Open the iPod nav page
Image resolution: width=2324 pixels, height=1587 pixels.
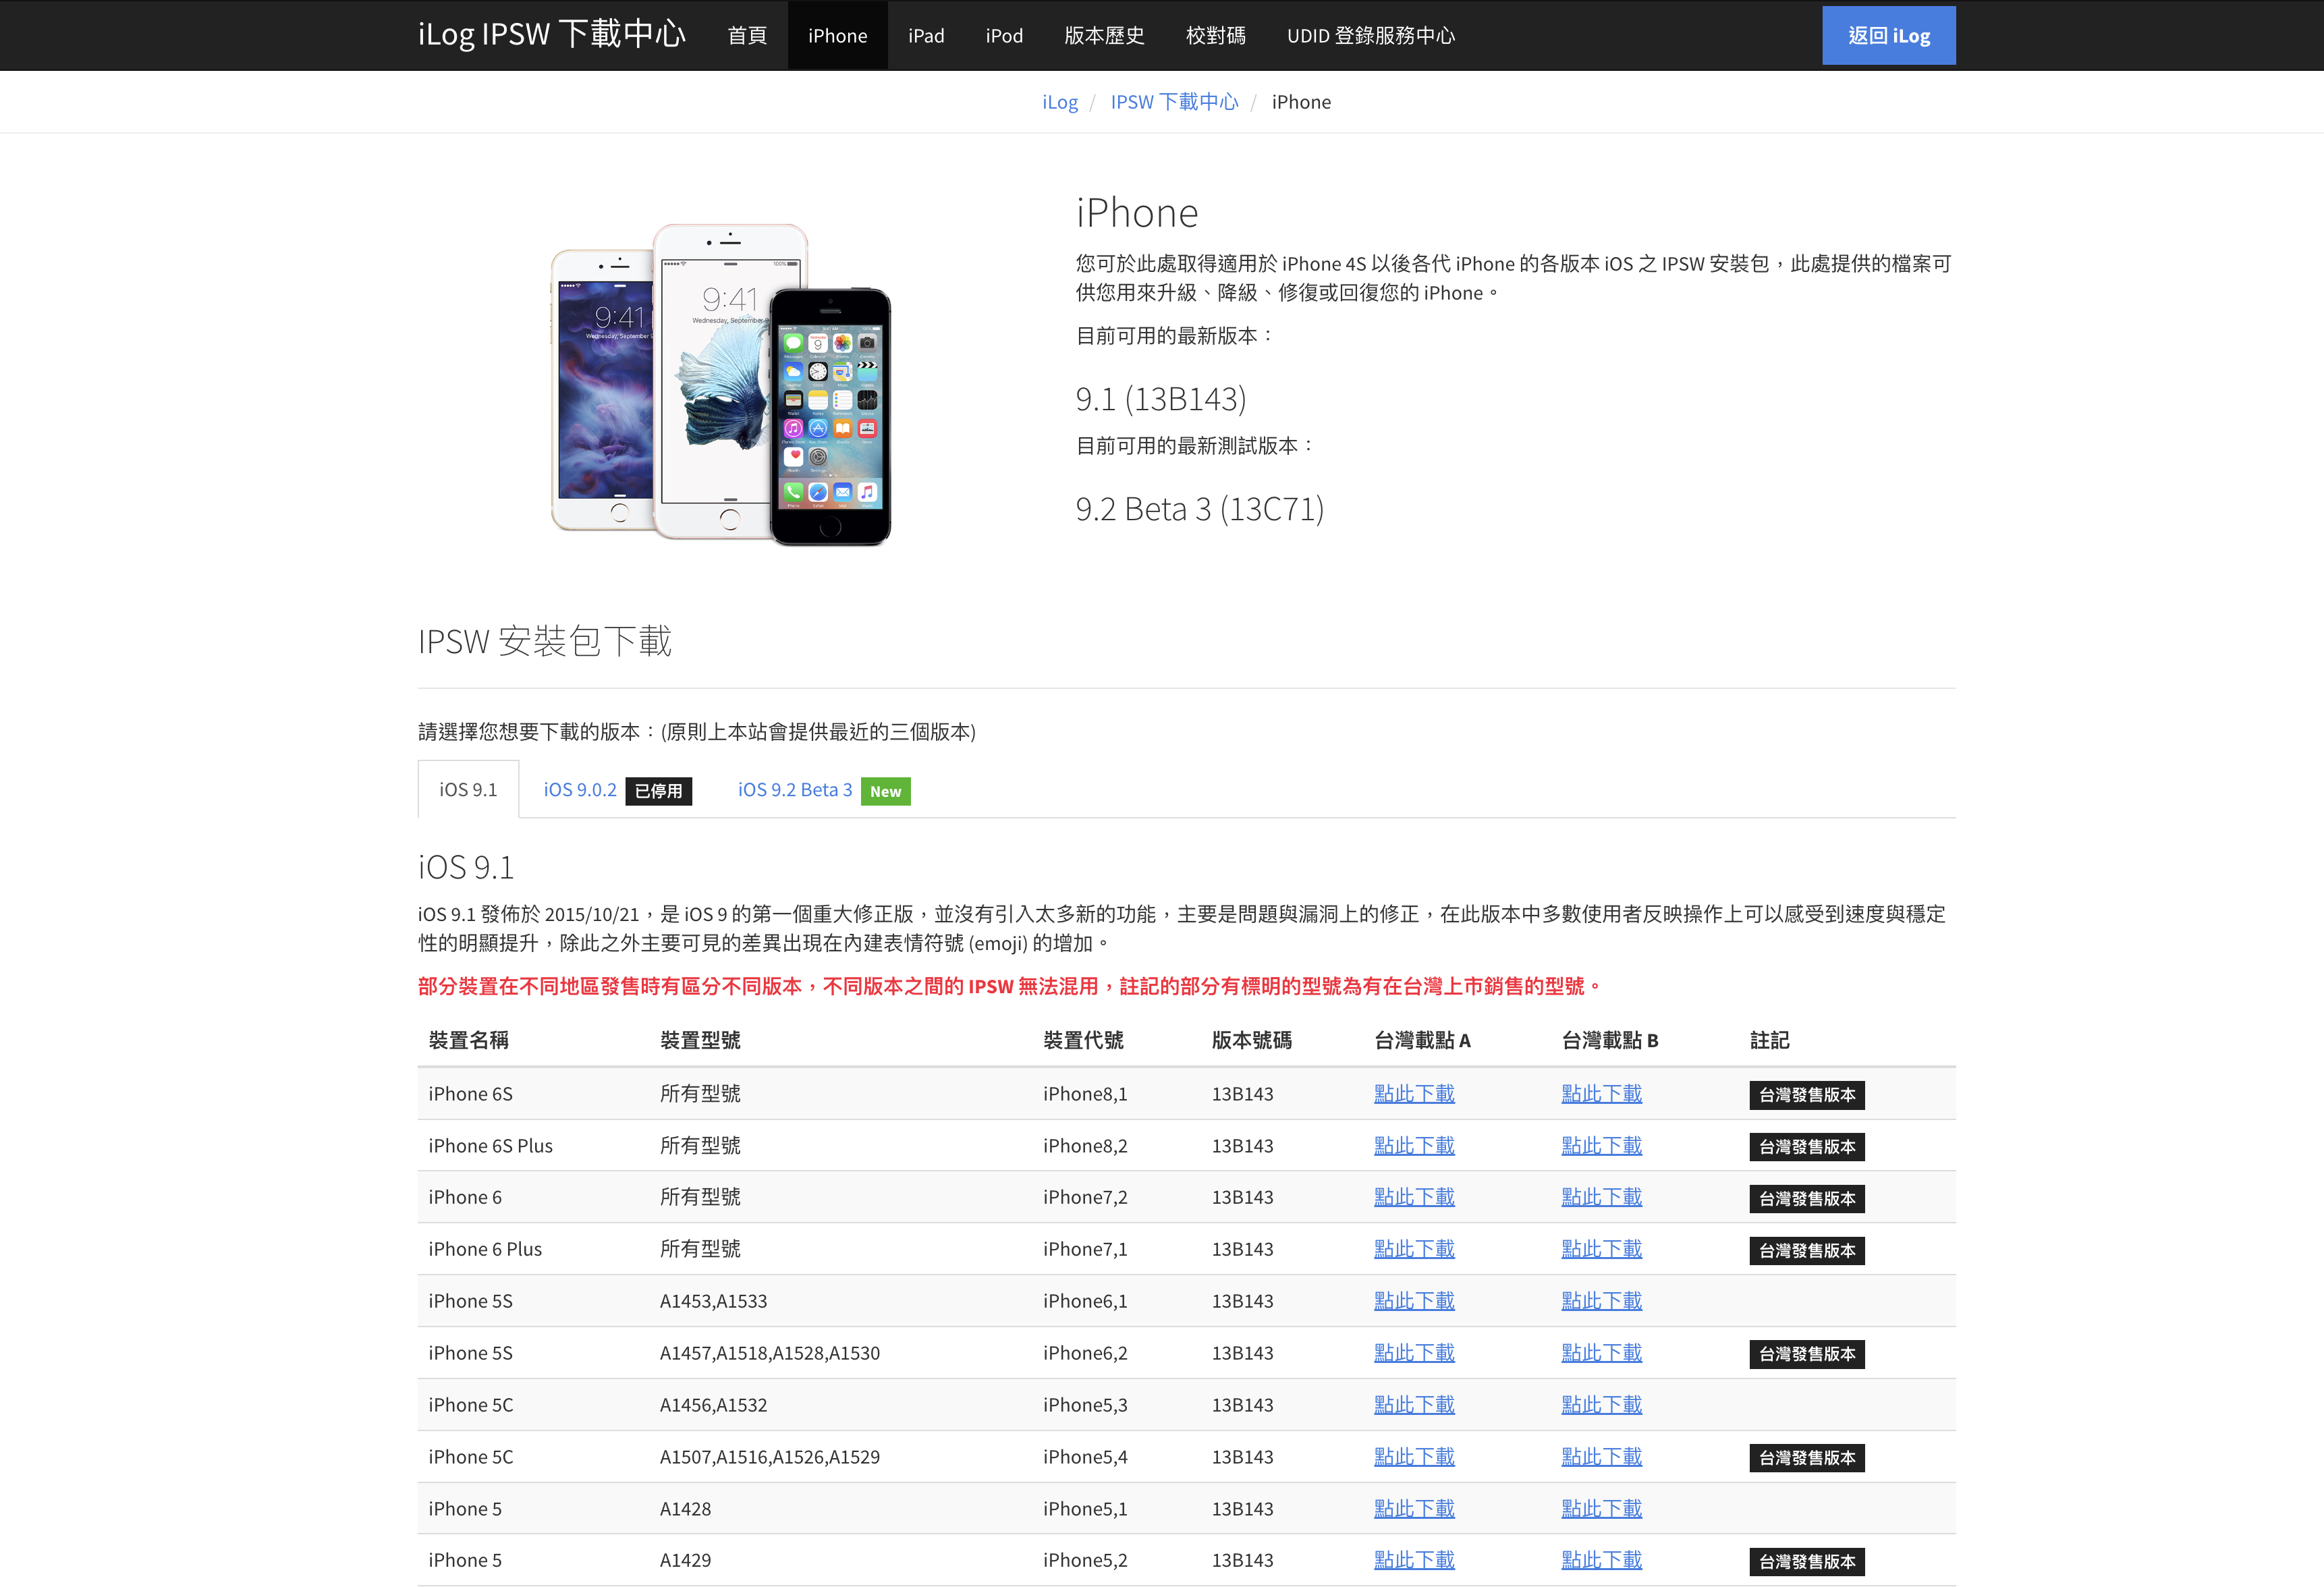tap(1004, 35)
